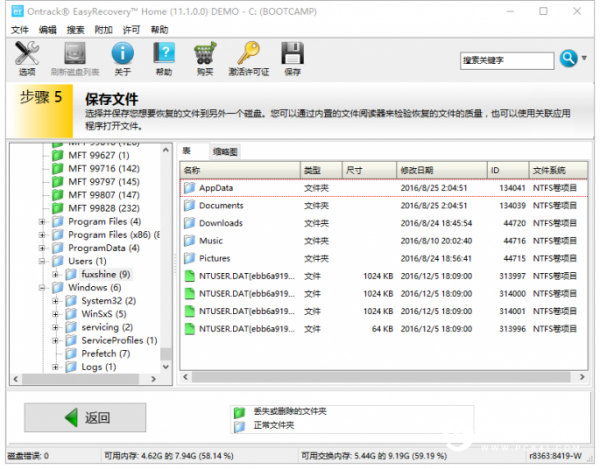Image resolution: width=600 pixels, height=469 pixels.
Task: Expand the servicing (2) node
Action: coord(55,327)
